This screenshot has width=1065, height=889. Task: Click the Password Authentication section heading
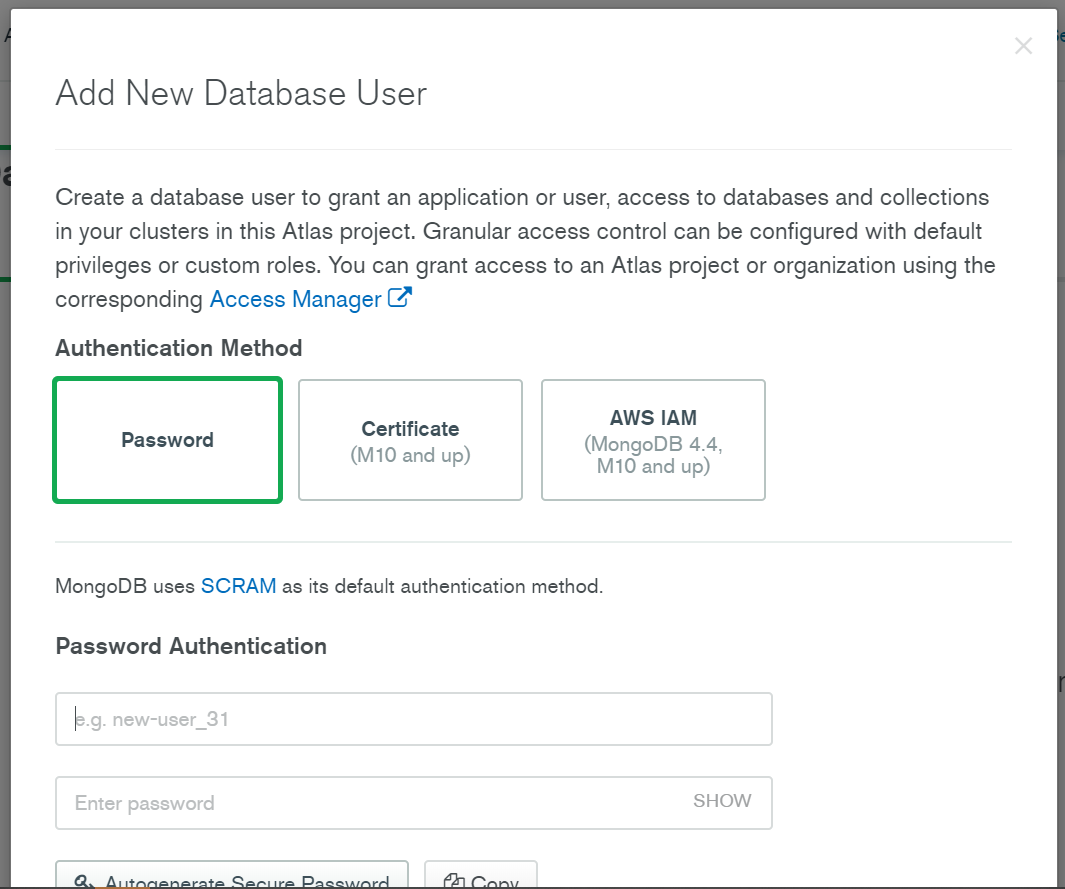coord(191,646)
